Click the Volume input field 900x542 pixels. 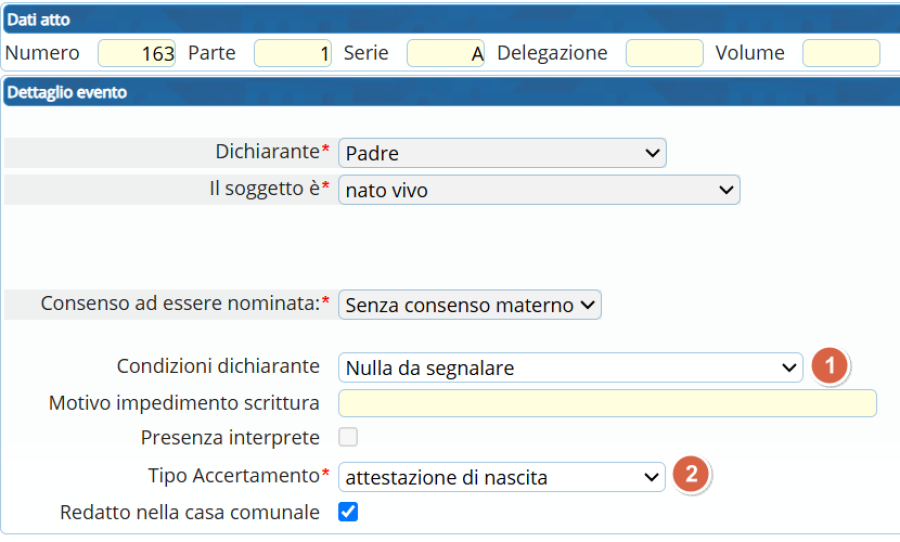[x=841, y=53]
